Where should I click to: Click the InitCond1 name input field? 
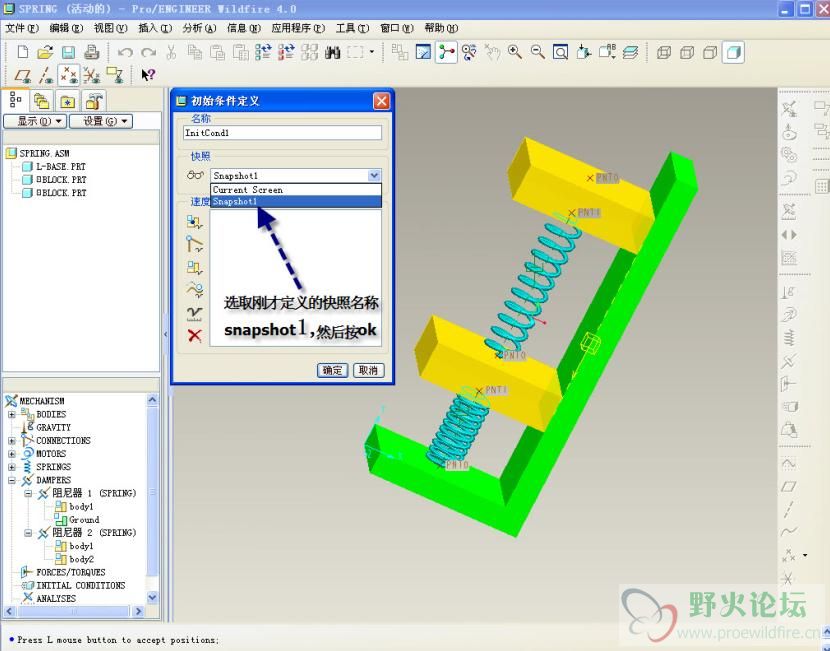282,133
